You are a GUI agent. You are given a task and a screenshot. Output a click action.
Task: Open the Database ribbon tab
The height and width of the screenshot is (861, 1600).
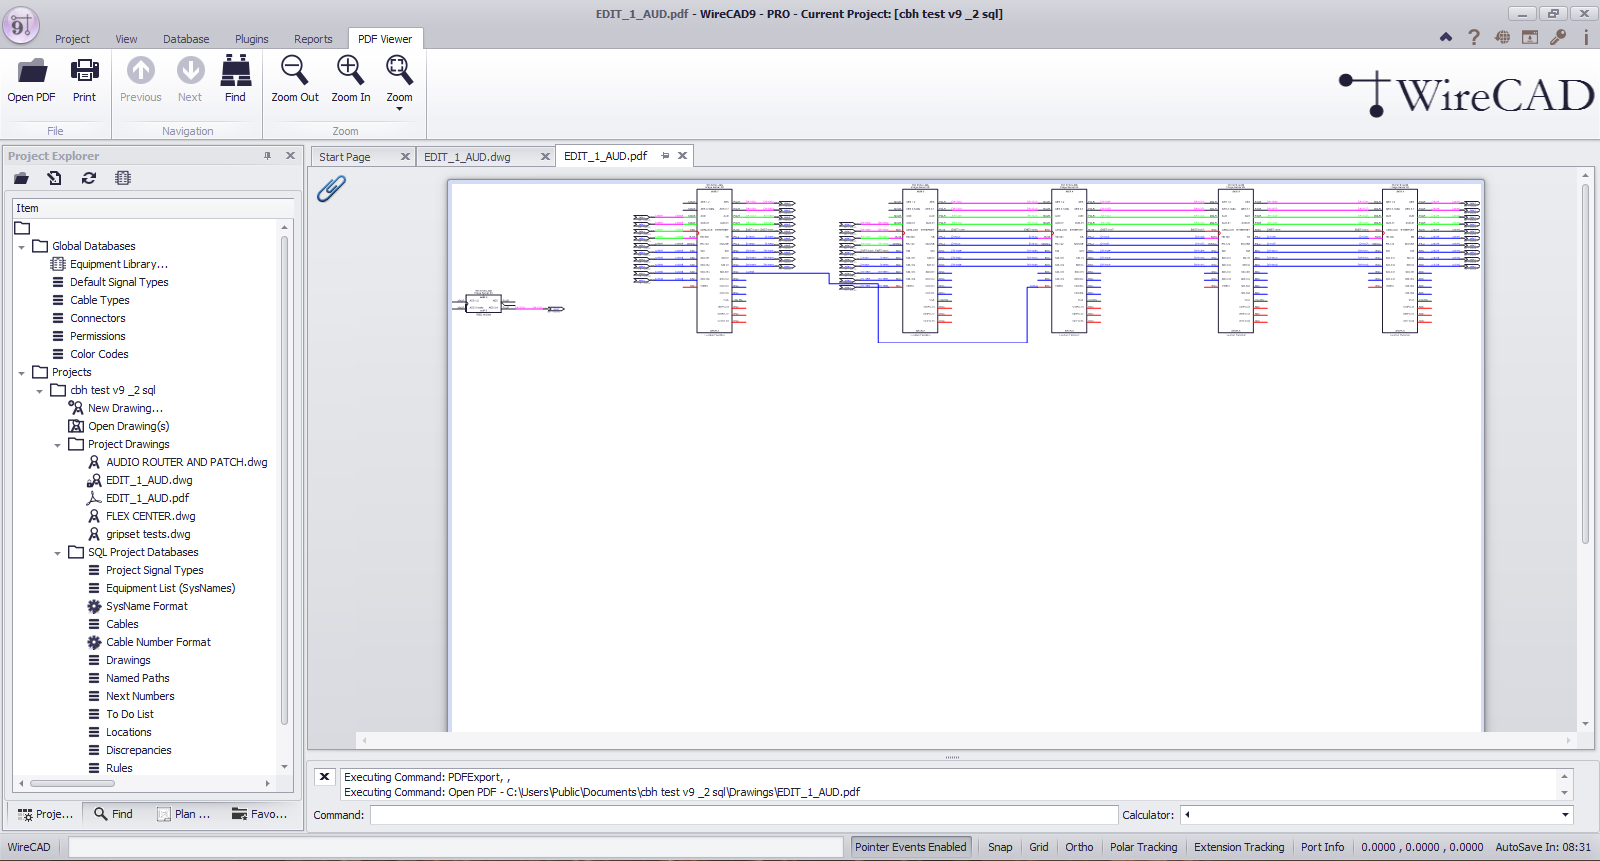click(x=186, y=39)
